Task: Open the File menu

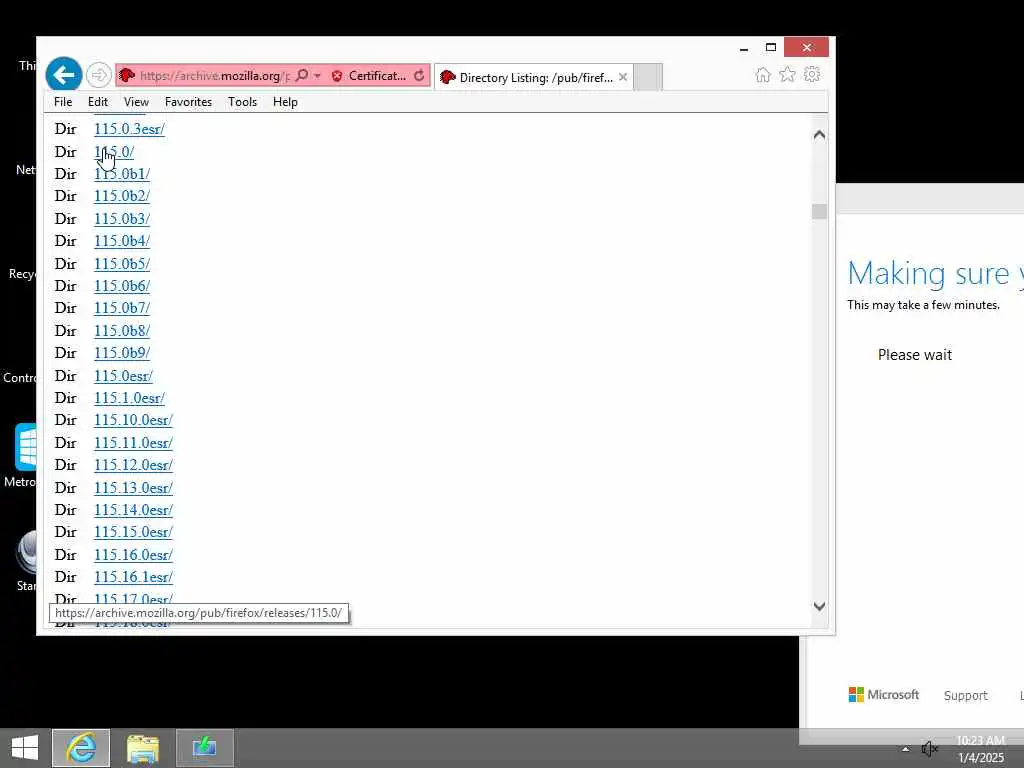Action: [x=63, y=102]
